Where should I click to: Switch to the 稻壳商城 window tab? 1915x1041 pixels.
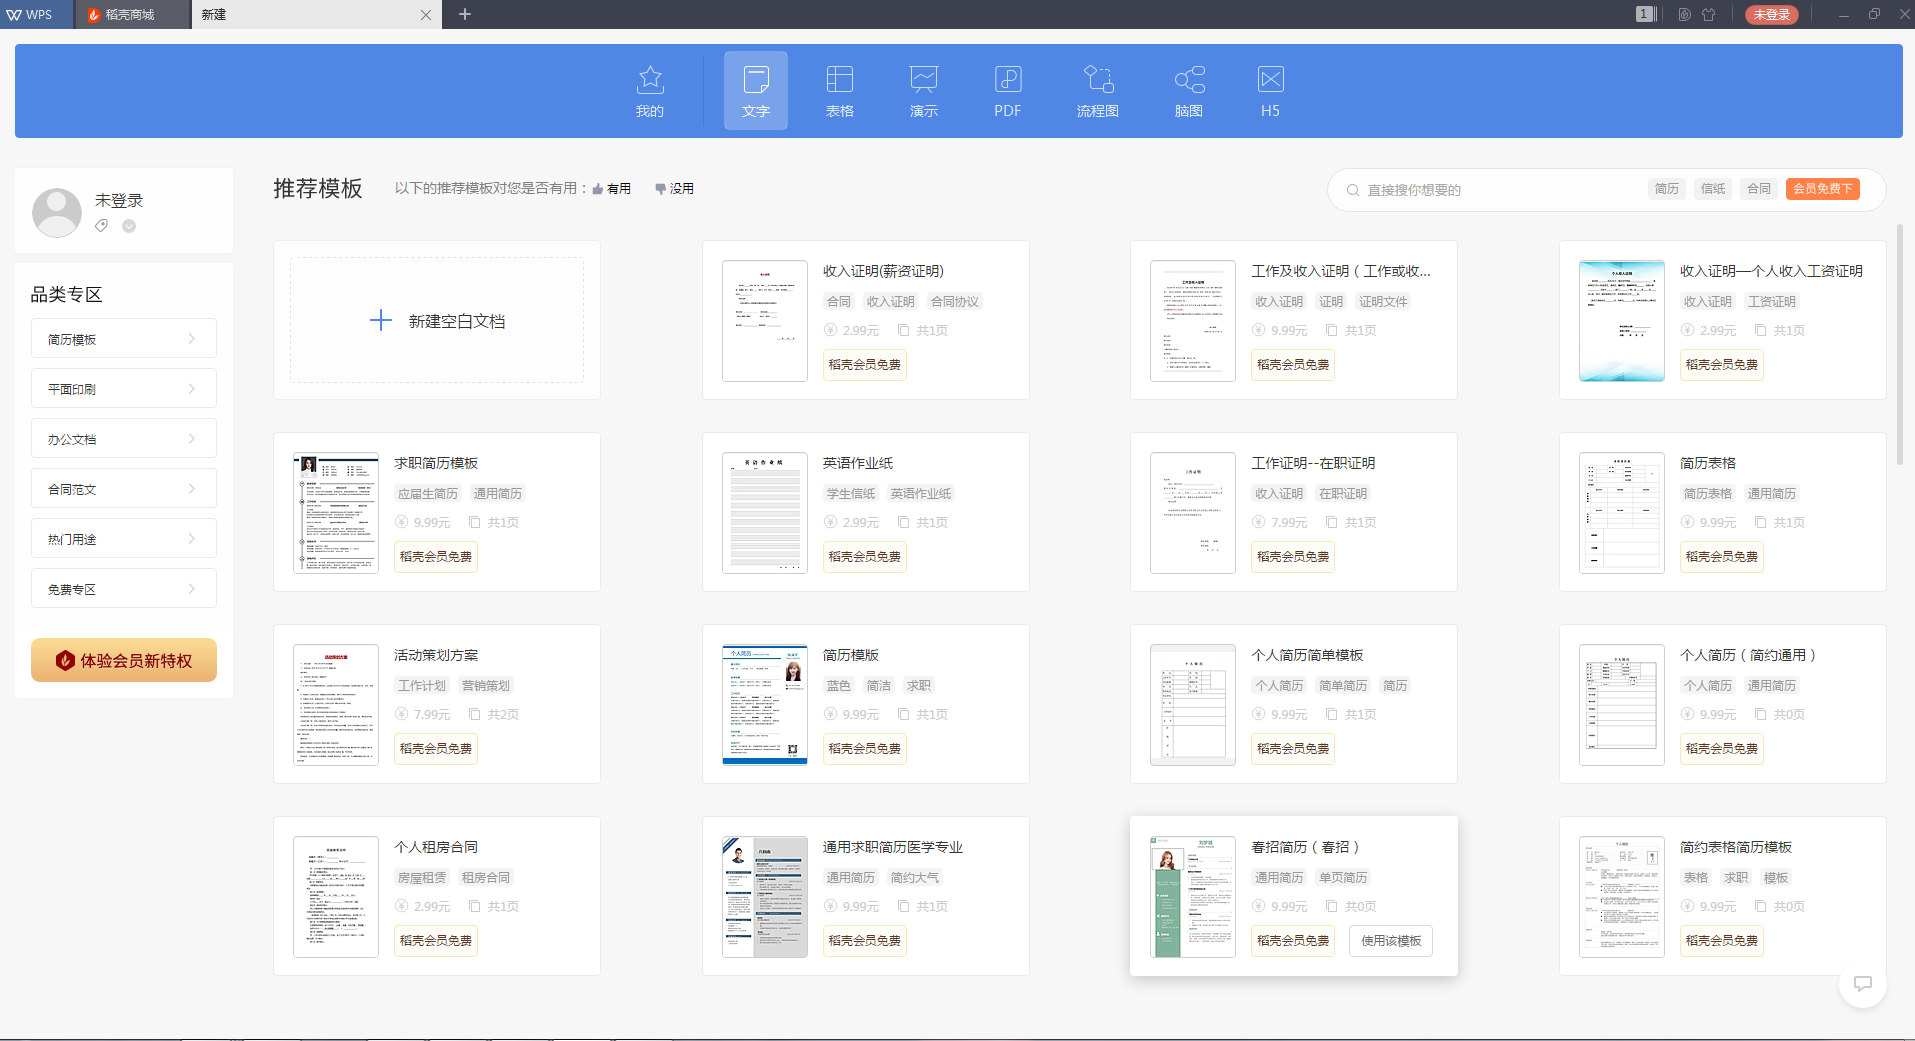pyautogui.click(x=132, y=14)
